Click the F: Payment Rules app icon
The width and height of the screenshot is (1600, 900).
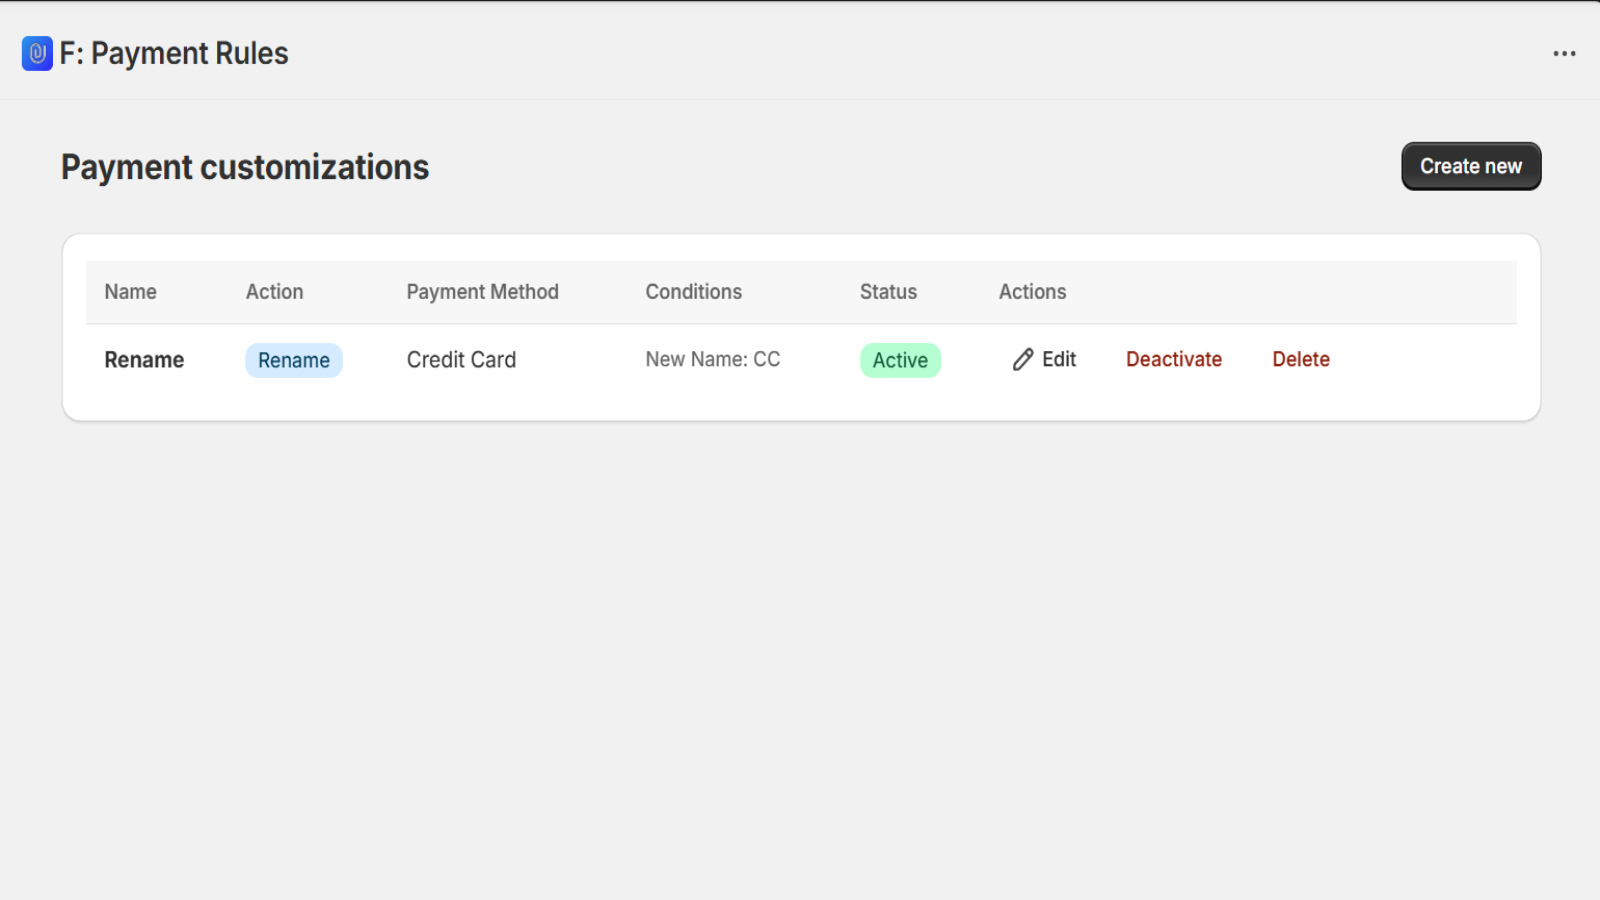37,53
